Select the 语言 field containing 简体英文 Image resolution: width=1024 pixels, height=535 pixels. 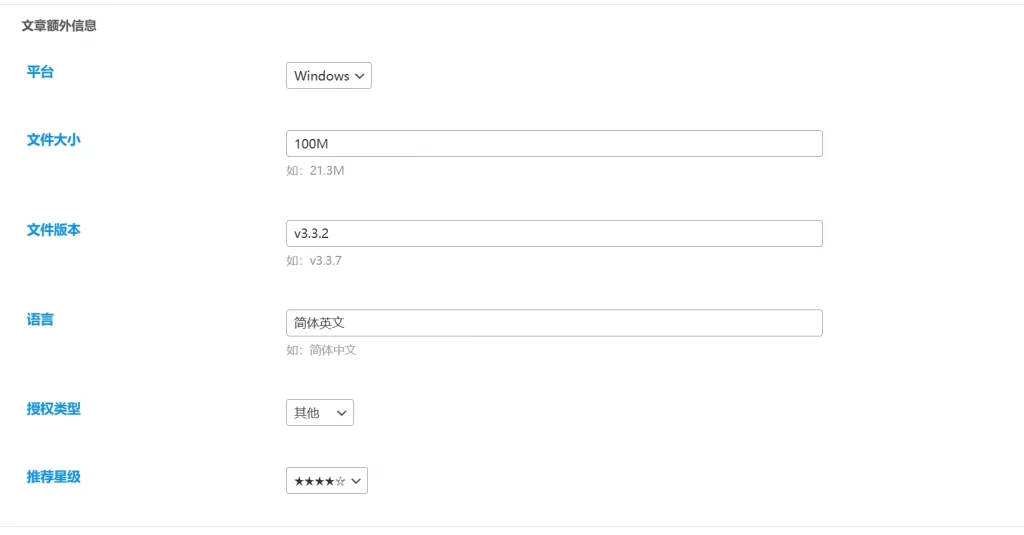pyautogui.click(x=554, y=323)
